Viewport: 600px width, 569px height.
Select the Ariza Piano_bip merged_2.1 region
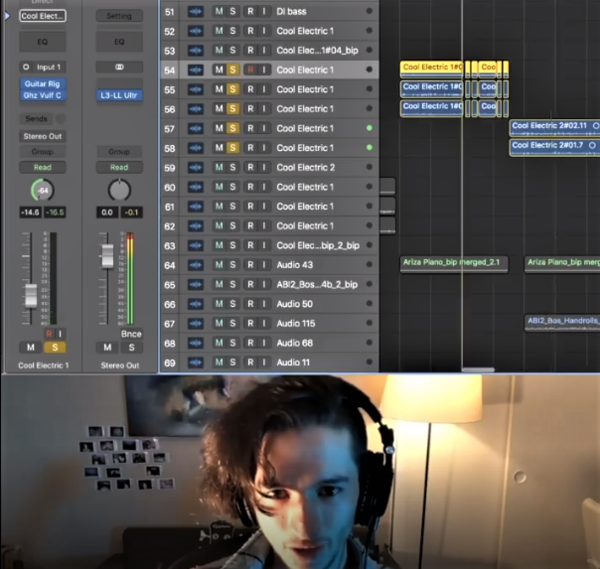(454, 264)
